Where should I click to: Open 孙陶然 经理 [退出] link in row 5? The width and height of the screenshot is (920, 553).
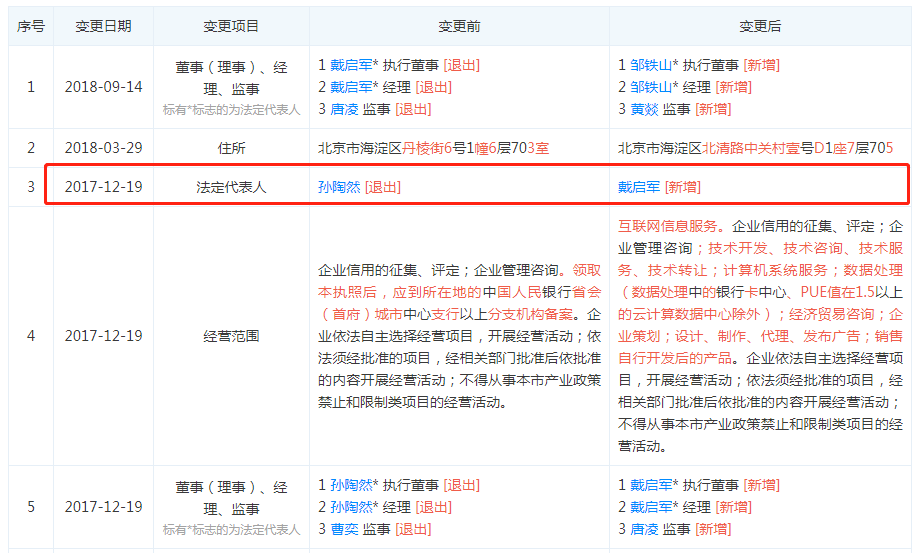(351, 507)
